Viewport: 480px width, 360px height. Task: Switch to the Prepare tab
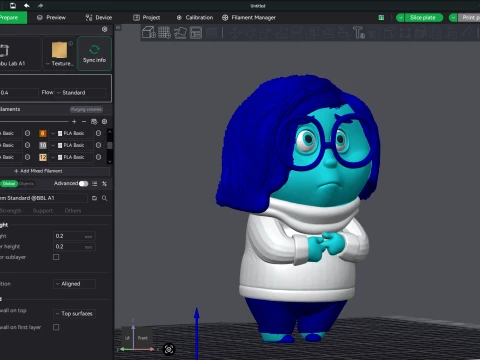13,18
